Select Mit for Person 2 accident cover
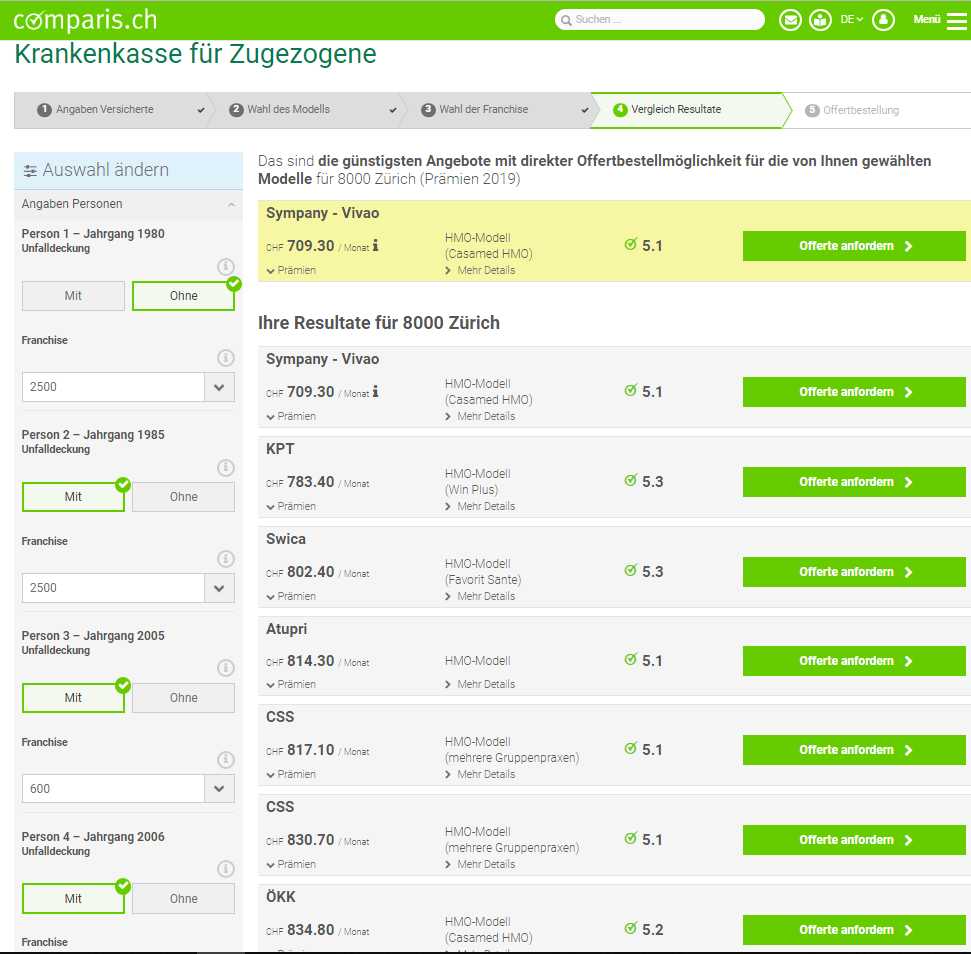Image resolution: width=971 pixels, height=954 pixels. [73, 497]
